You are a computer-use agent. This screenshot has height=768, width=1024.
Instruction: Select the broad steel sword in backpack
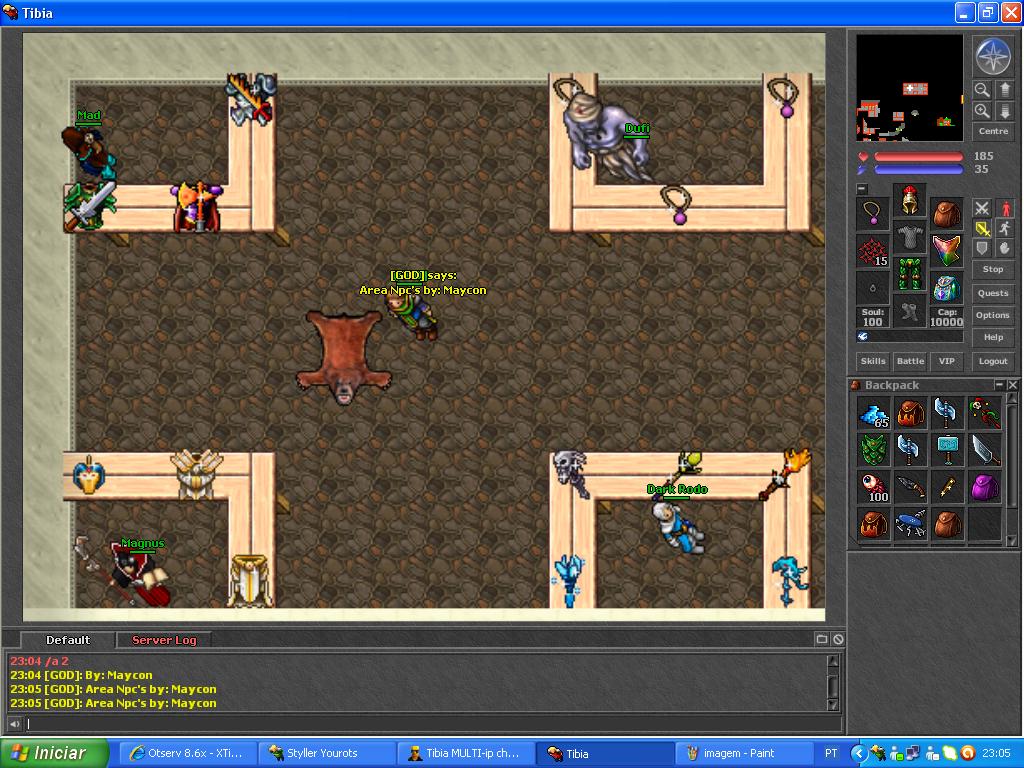tap(985, 451)
